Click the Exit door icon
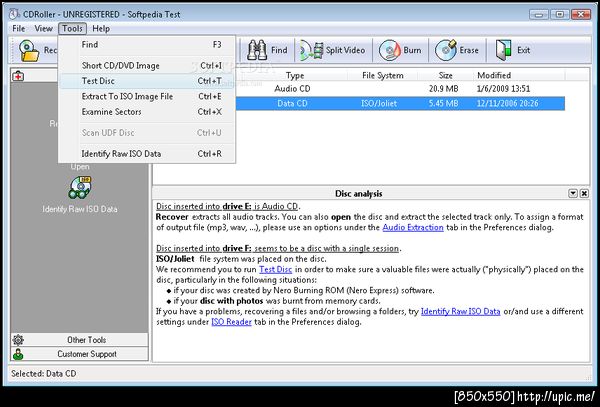 (503, 50)
